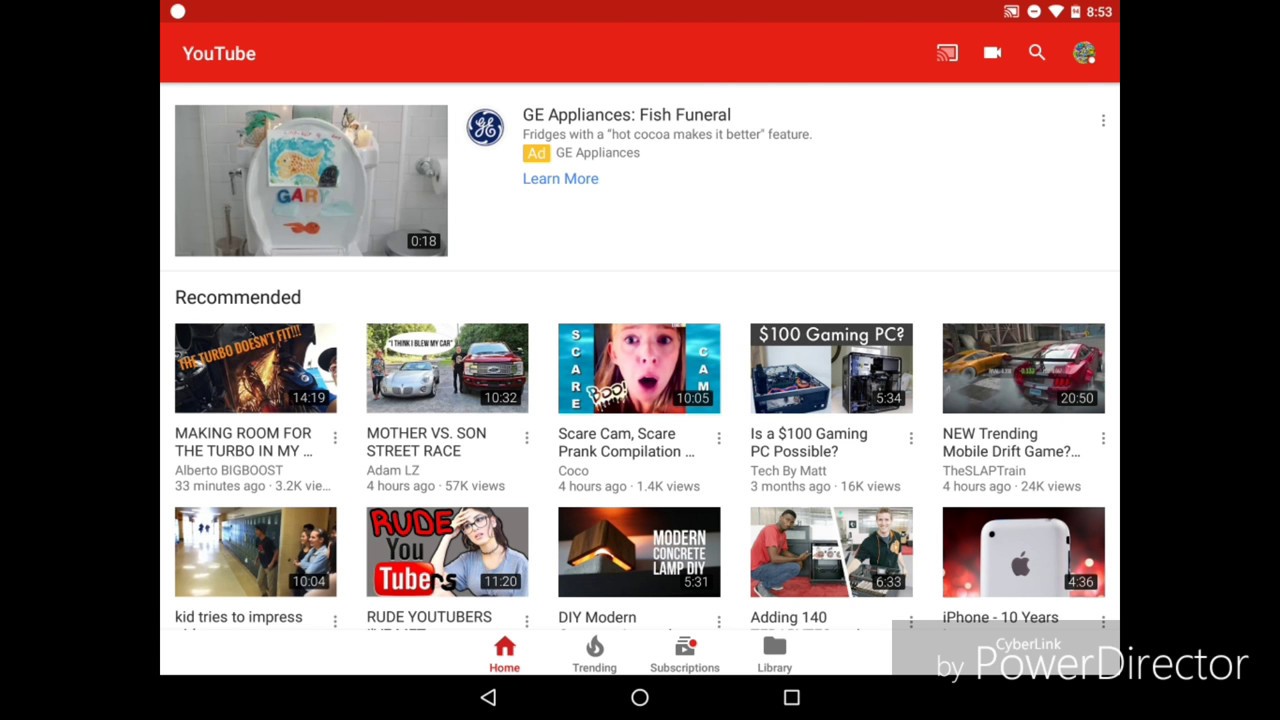Select channel name TheSLAPTrain
Viewport: 1280px width, 720px height.
984,470
